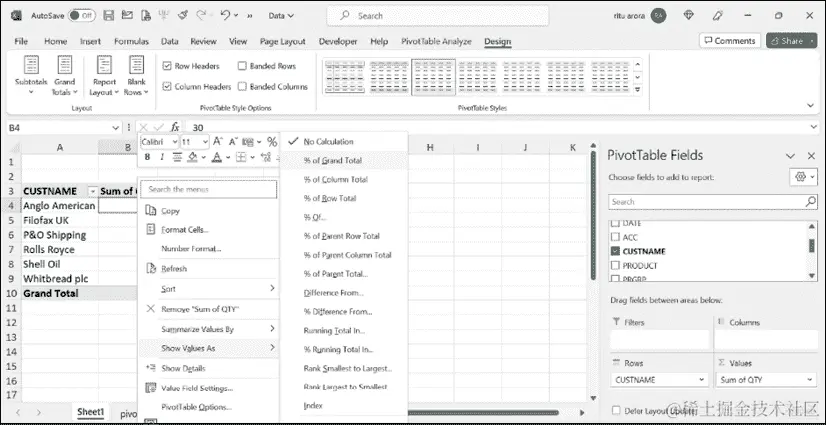The height and width of the screenshot is (425, 826).
Task: Click the fill color bucket icon
Action: (192, 157)
